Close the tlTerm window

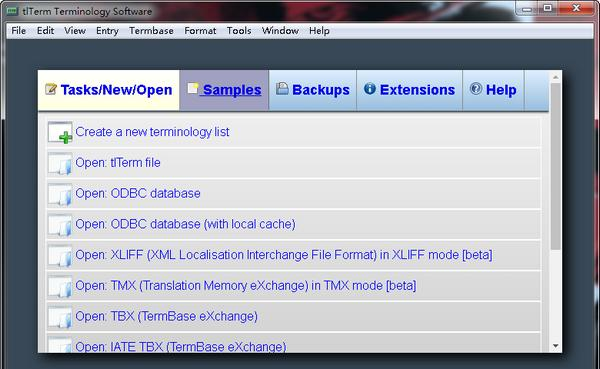(x=576, y=8)
